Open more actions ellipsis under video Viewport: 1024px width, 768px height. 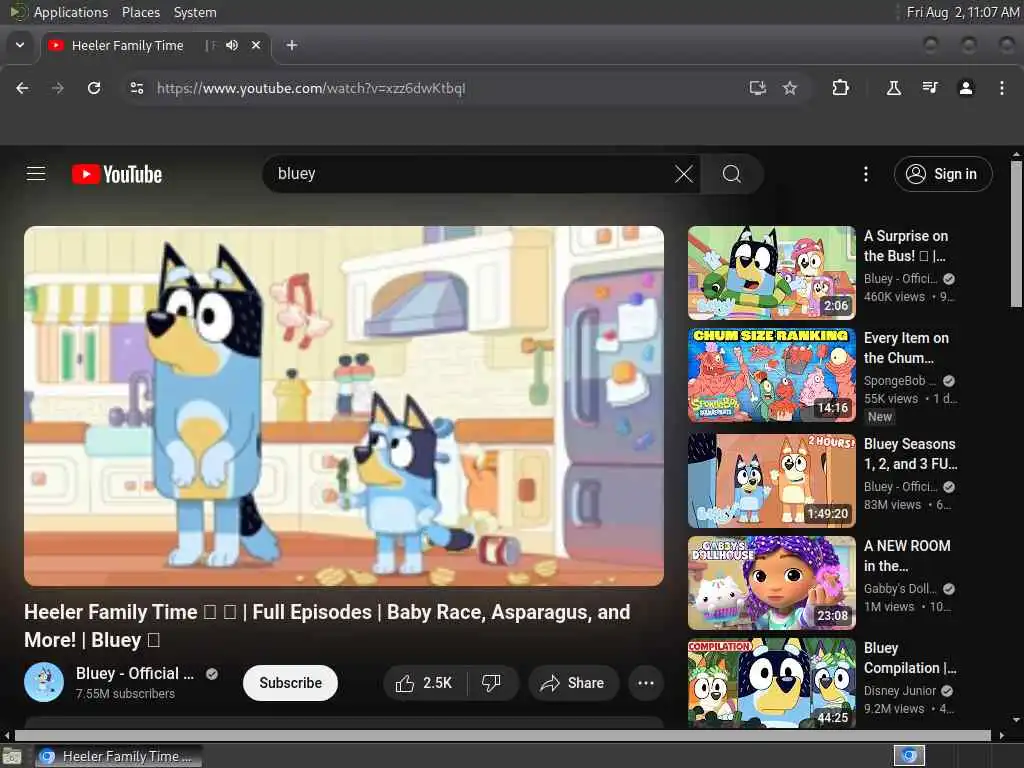[646, 683]
